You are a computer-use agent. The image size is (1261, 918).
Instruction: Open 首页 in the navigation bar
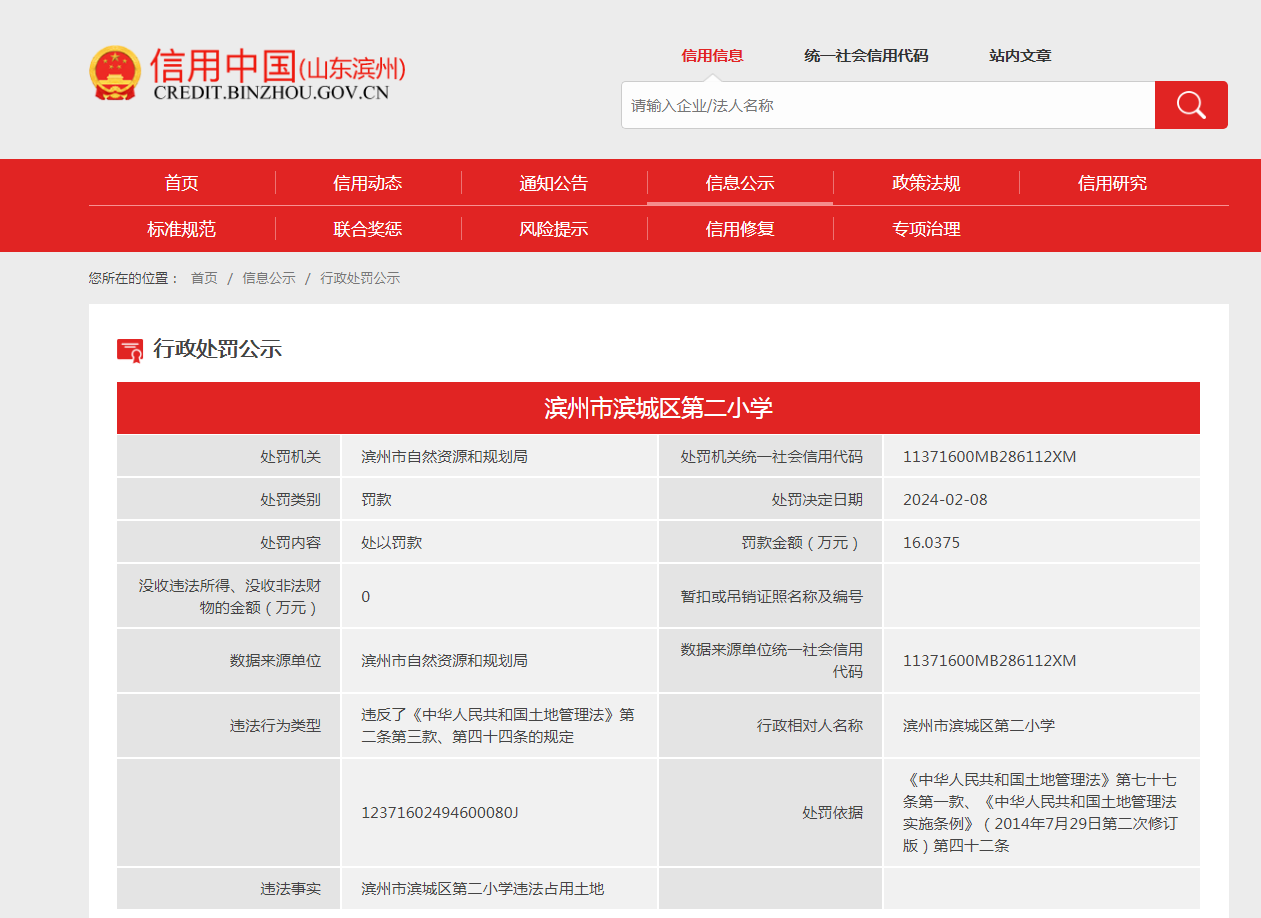pyautogui.click(x=181, y=183)
